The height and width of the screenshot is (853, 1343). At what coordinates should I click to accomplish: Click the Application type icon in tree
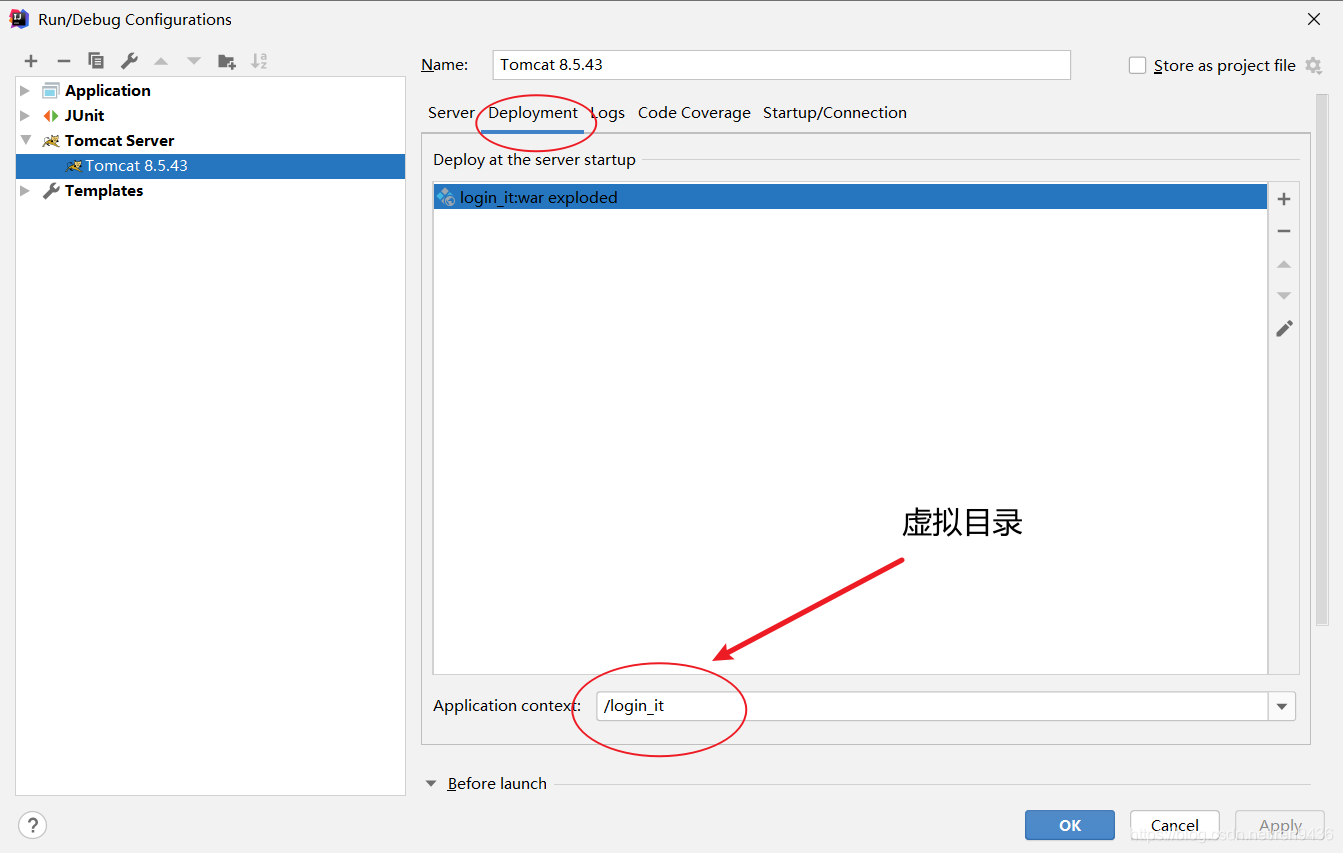[51, 91]
